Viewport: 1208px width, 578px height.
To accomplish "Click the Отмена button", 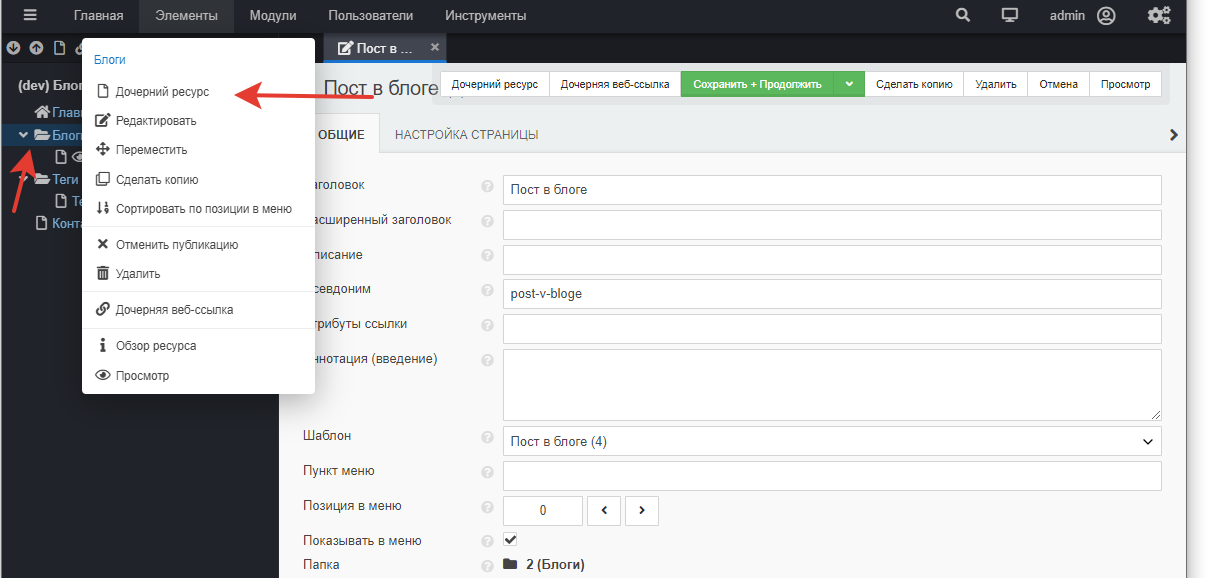I will coord(1058,85).
